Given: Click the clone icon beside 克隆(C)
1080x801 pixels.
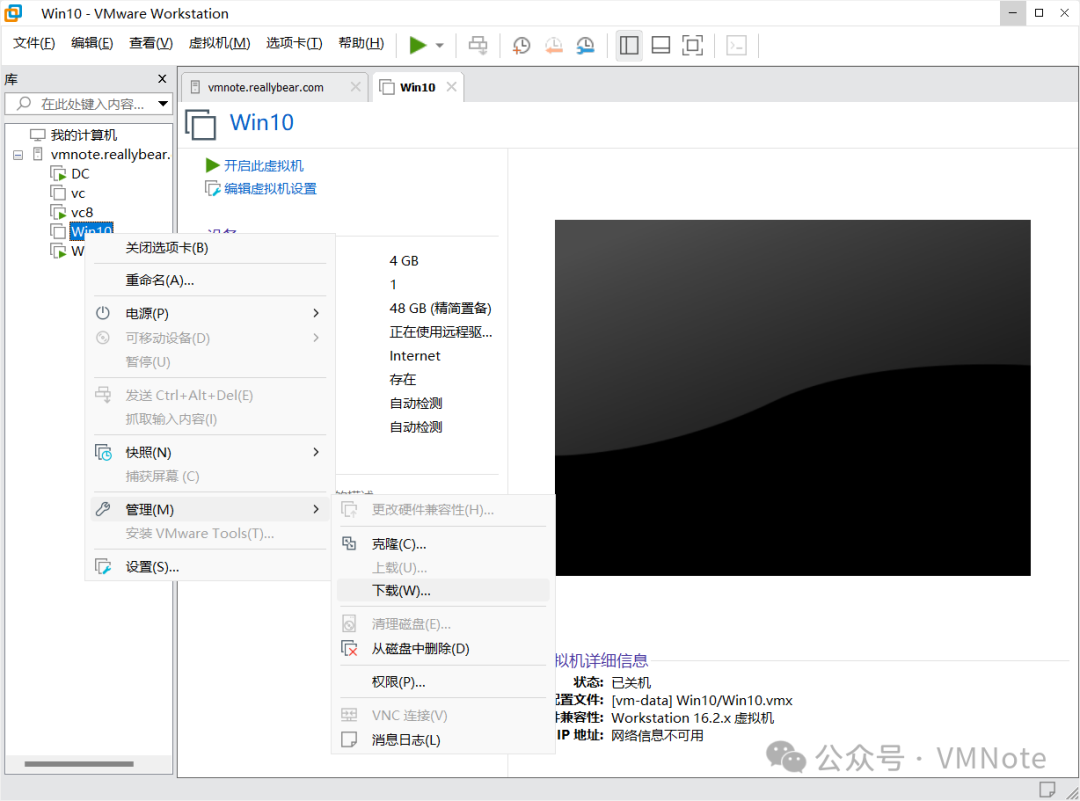Looking at the screenshot, I should (350, 543).
